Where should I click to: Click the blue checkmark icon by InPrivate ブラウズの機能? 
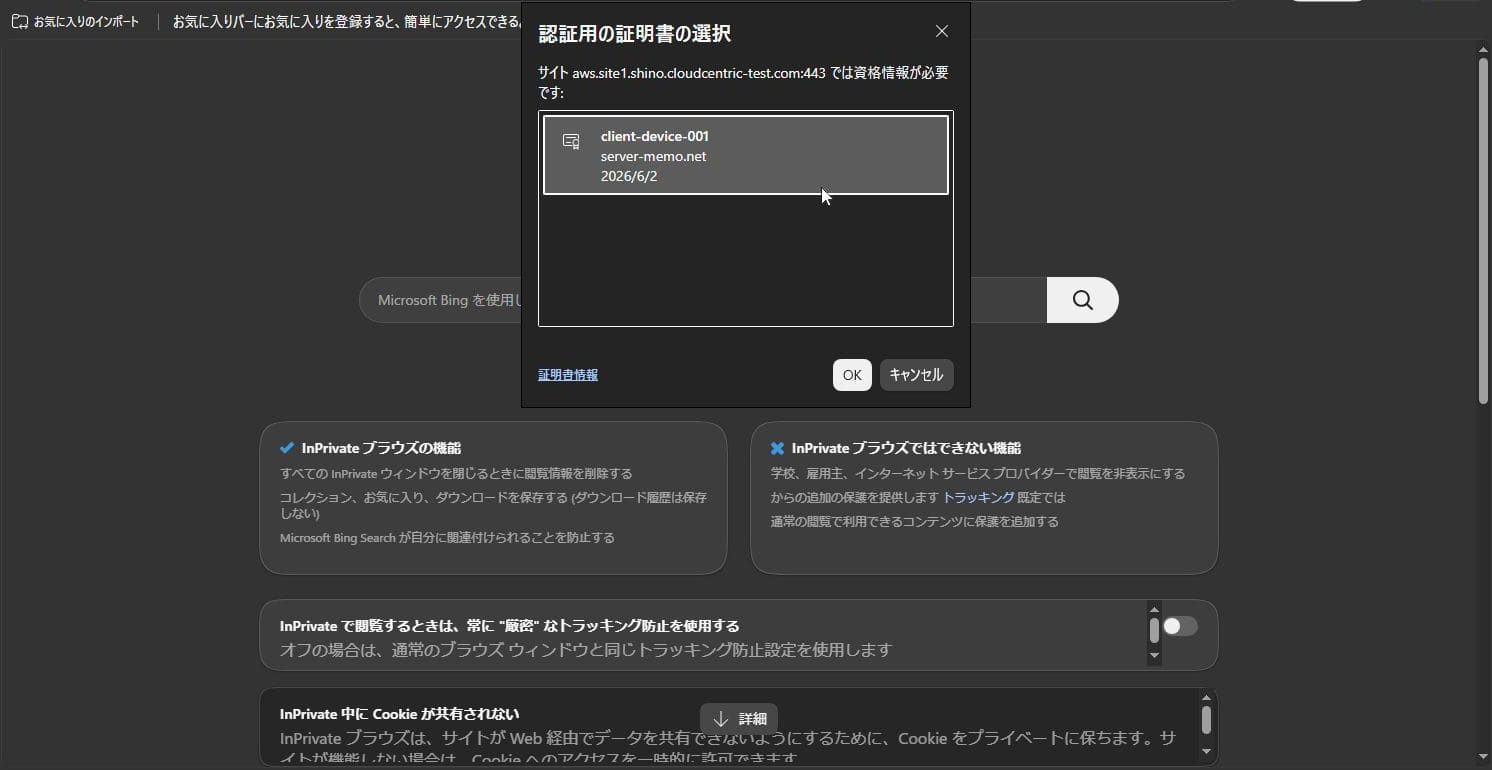tap(287, 448)
